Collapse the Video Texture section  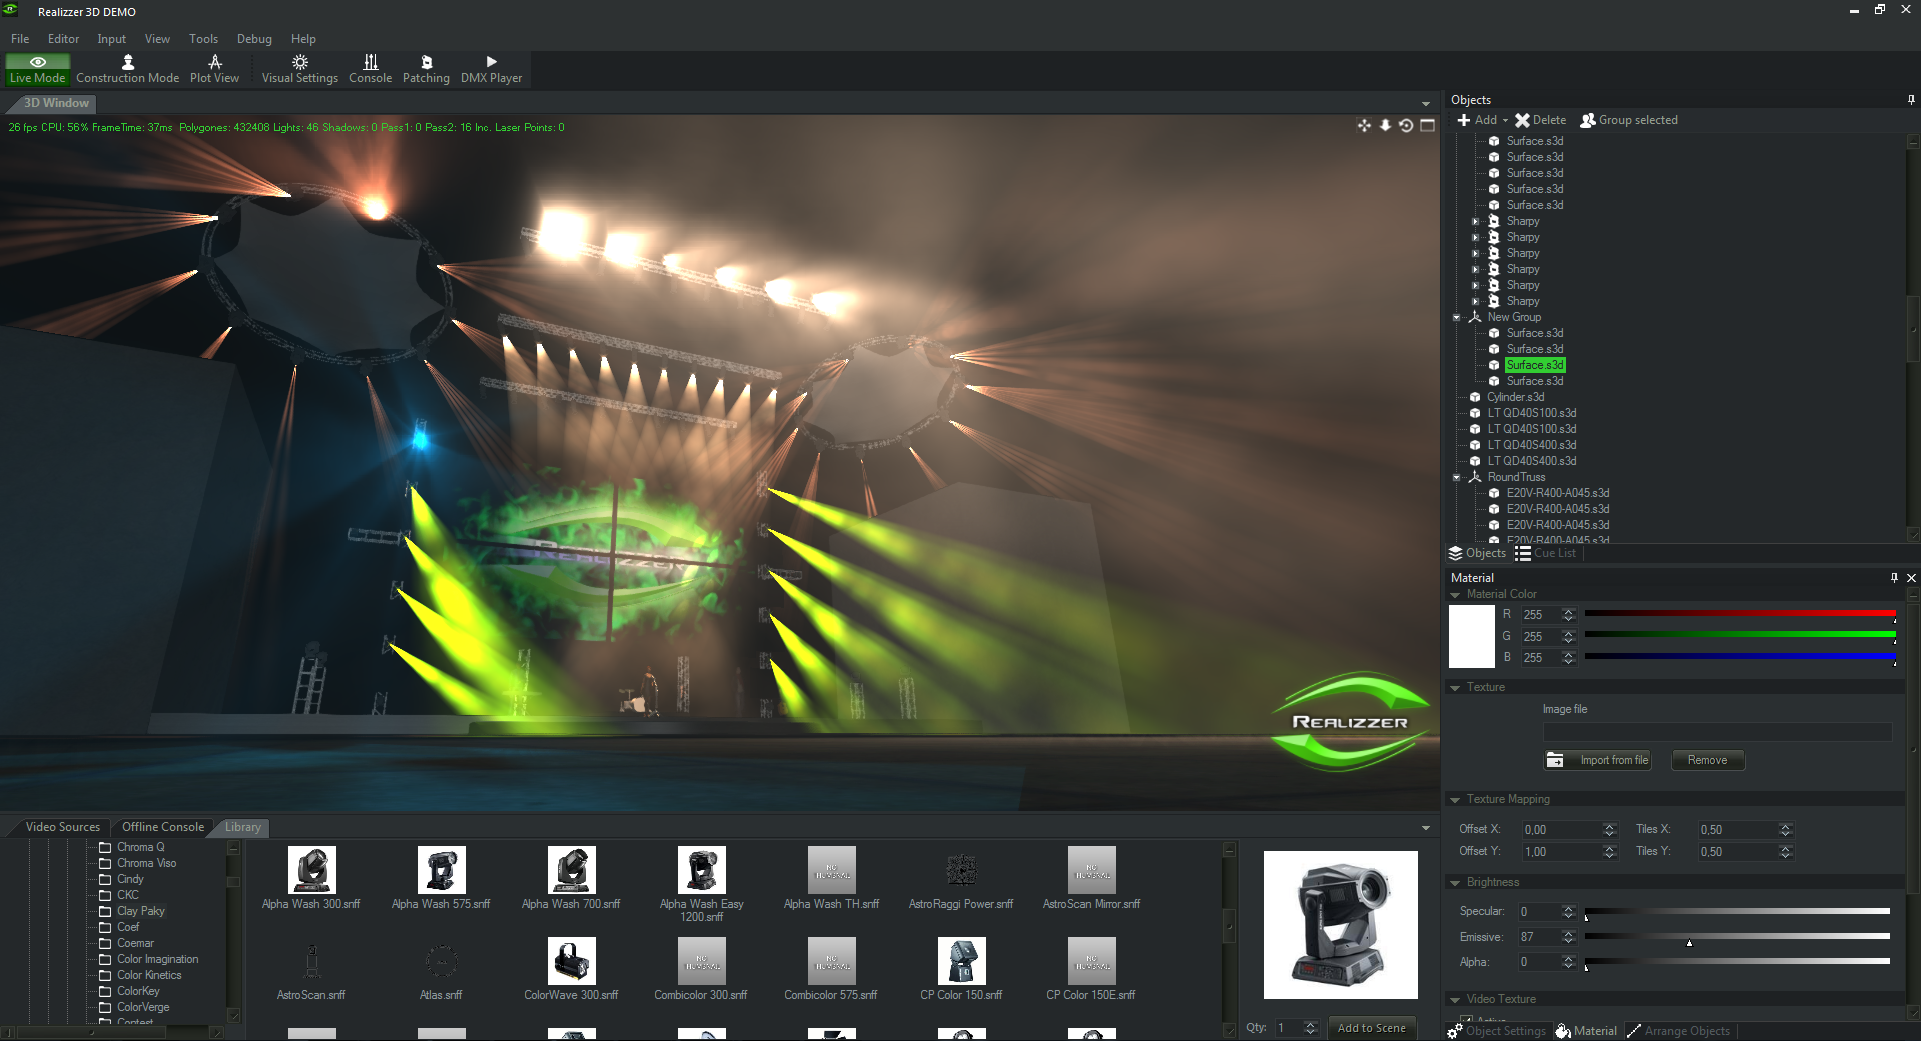click(1455, 999)
